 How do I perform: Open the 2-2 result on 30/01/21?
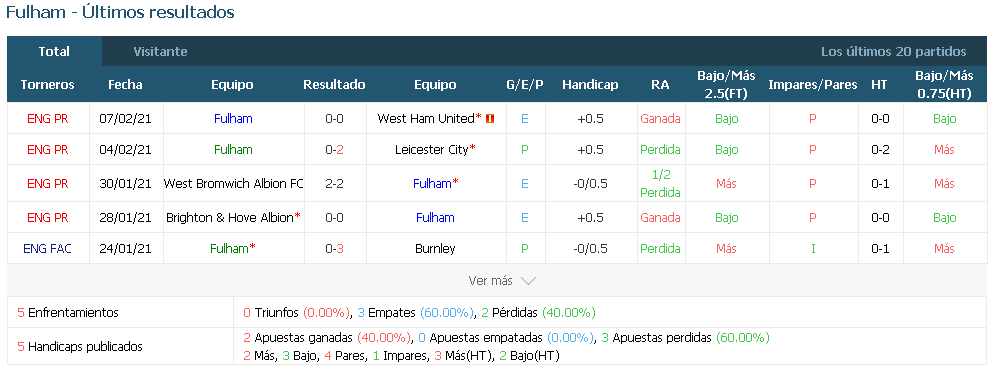[334, 183]
